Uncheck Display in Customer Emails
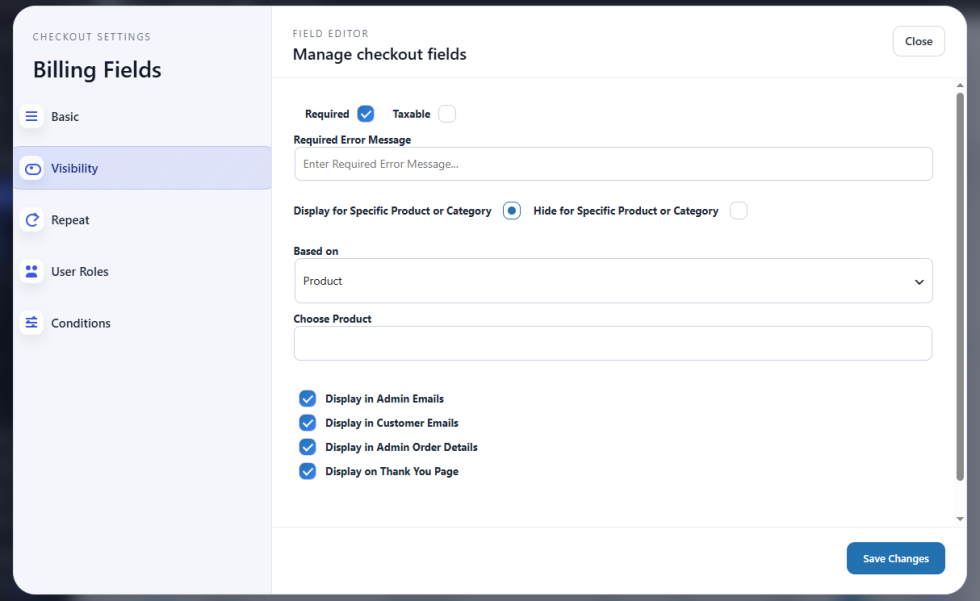 point(308,423)
